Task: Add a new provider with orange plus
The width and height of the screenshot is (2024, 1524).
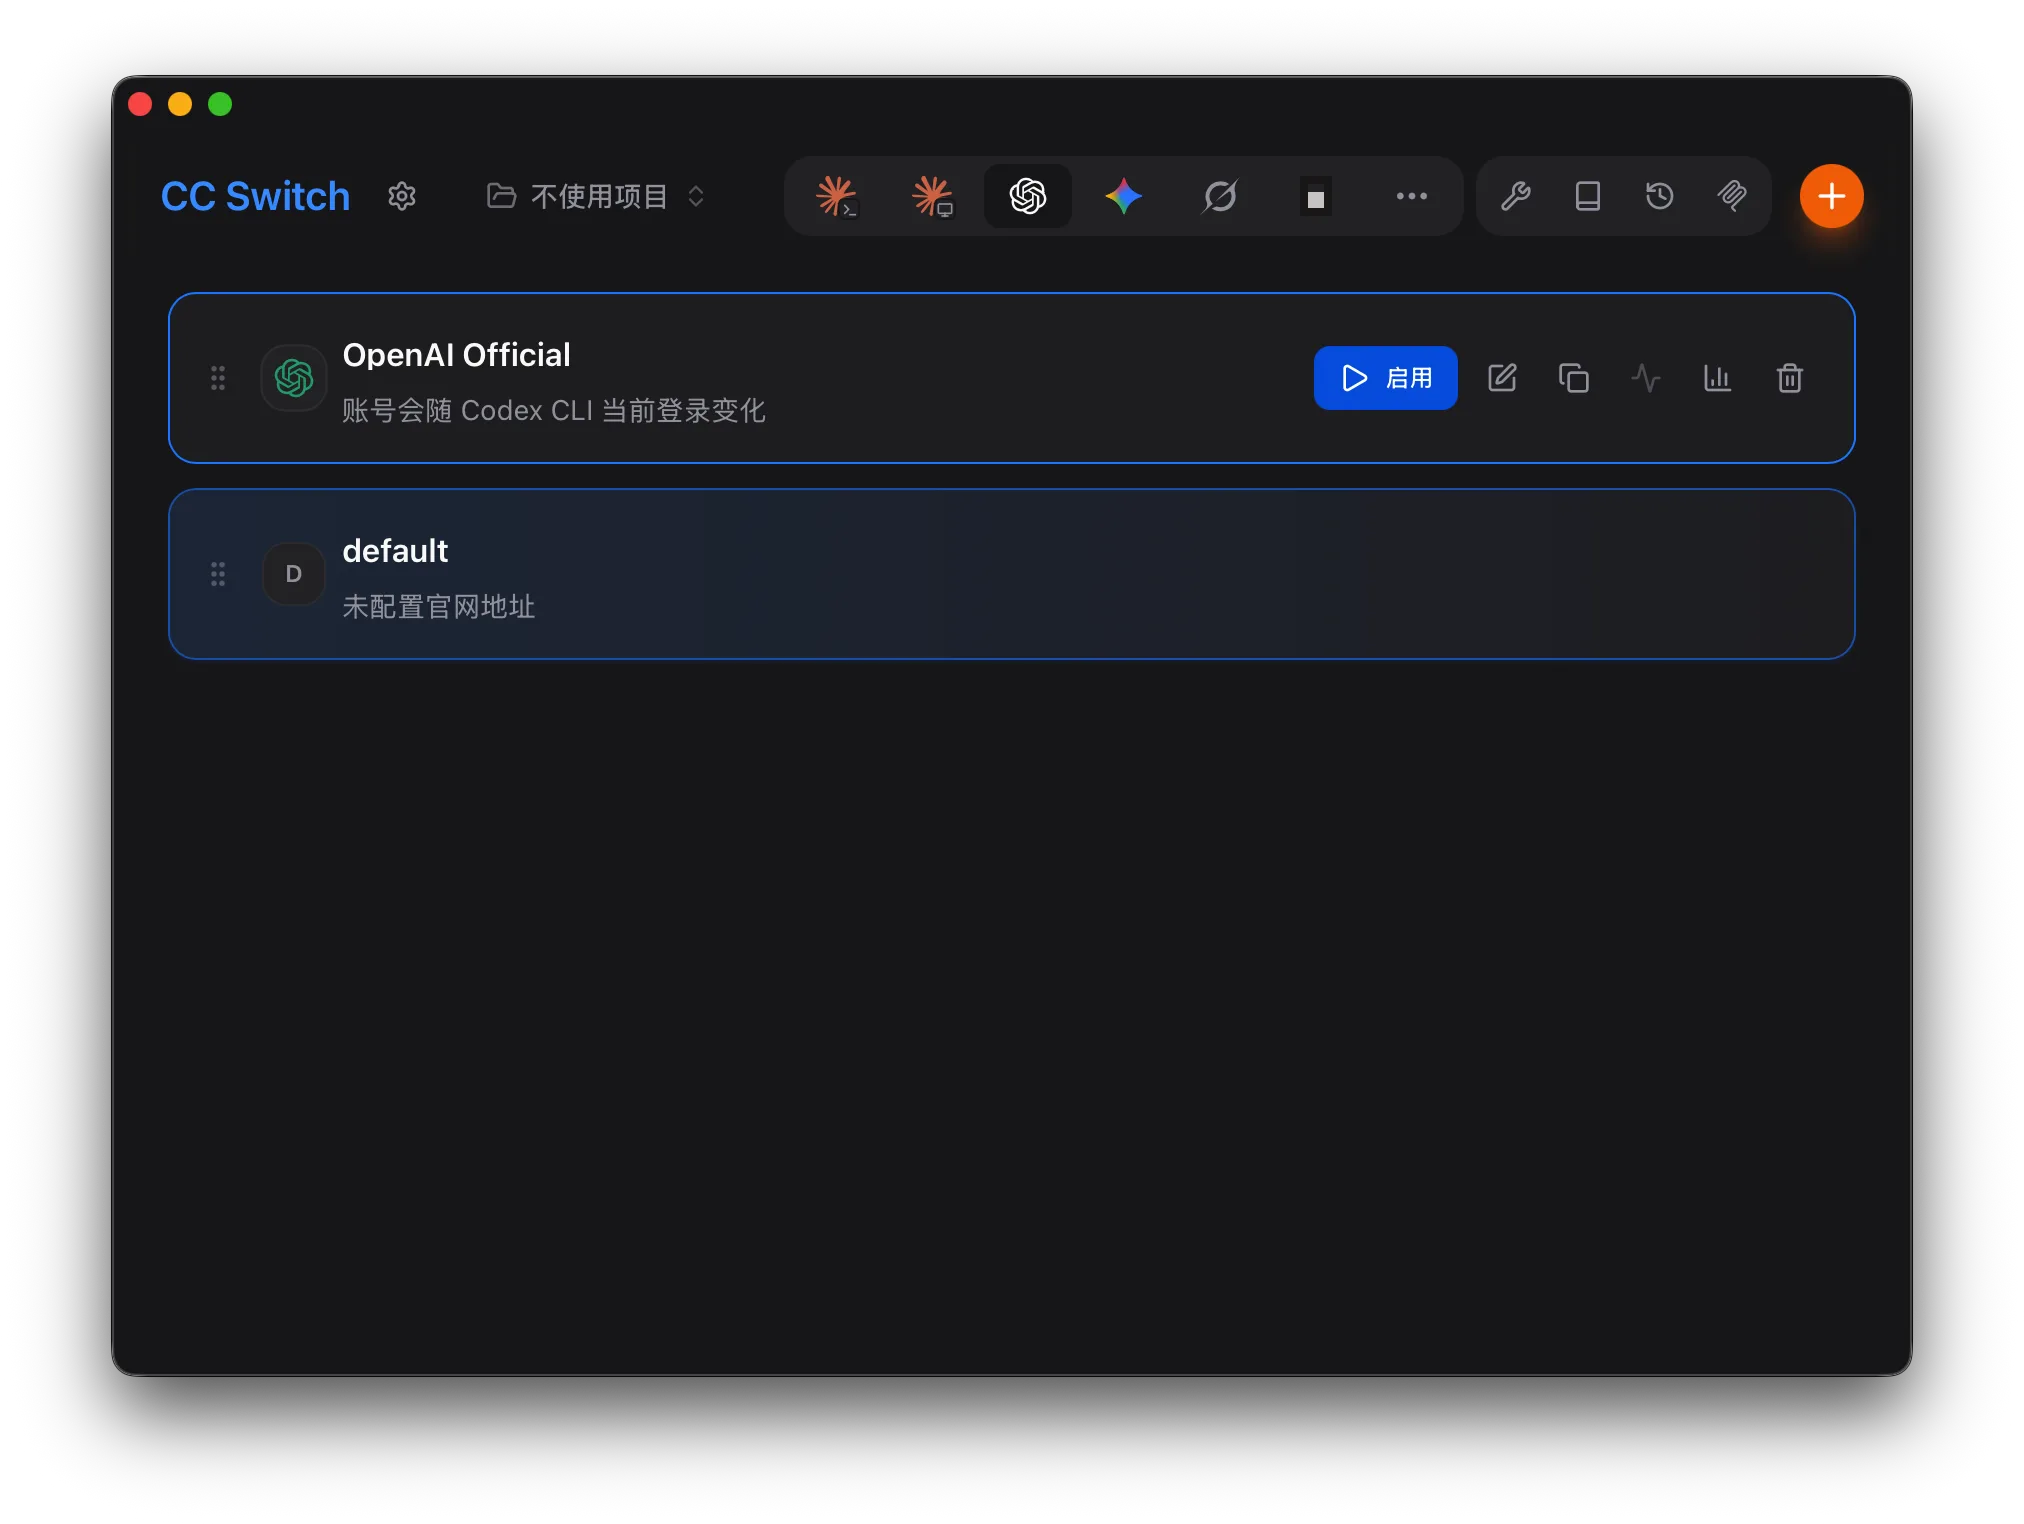Action: click(x=1832, y=196)
